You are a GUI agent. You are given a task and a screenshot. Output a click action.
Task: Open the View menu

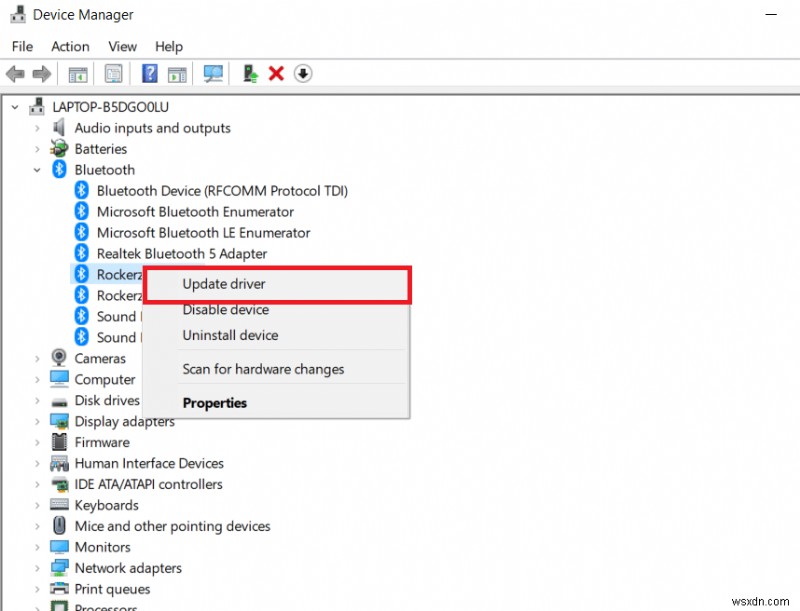[122, 46]
